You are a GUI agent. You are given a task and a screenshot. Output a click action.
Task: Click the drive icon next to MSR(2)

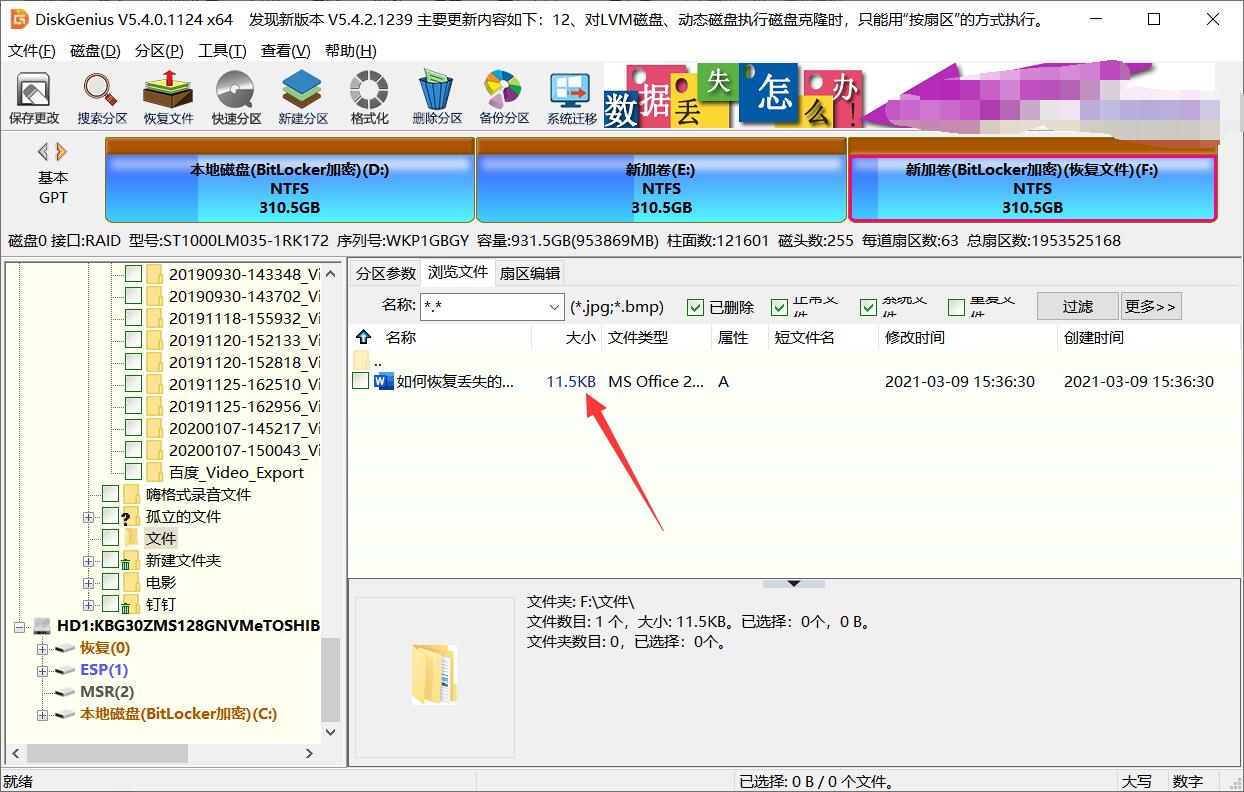[65, 692]
